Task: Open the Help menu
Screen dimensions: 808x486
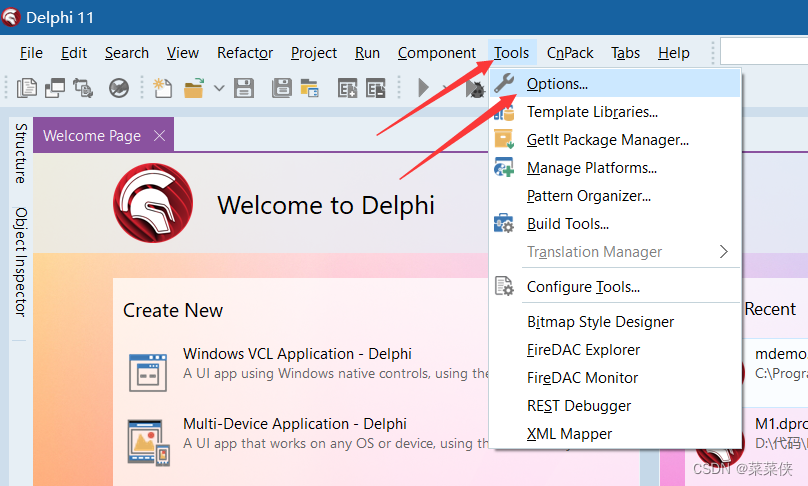Action: (674, 53)
